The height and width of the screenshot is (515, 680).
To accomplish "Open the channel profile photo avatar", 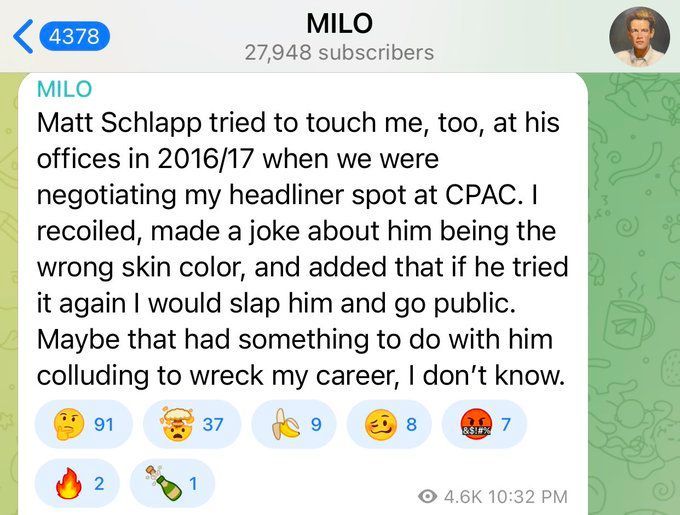I will coord(639,36).
